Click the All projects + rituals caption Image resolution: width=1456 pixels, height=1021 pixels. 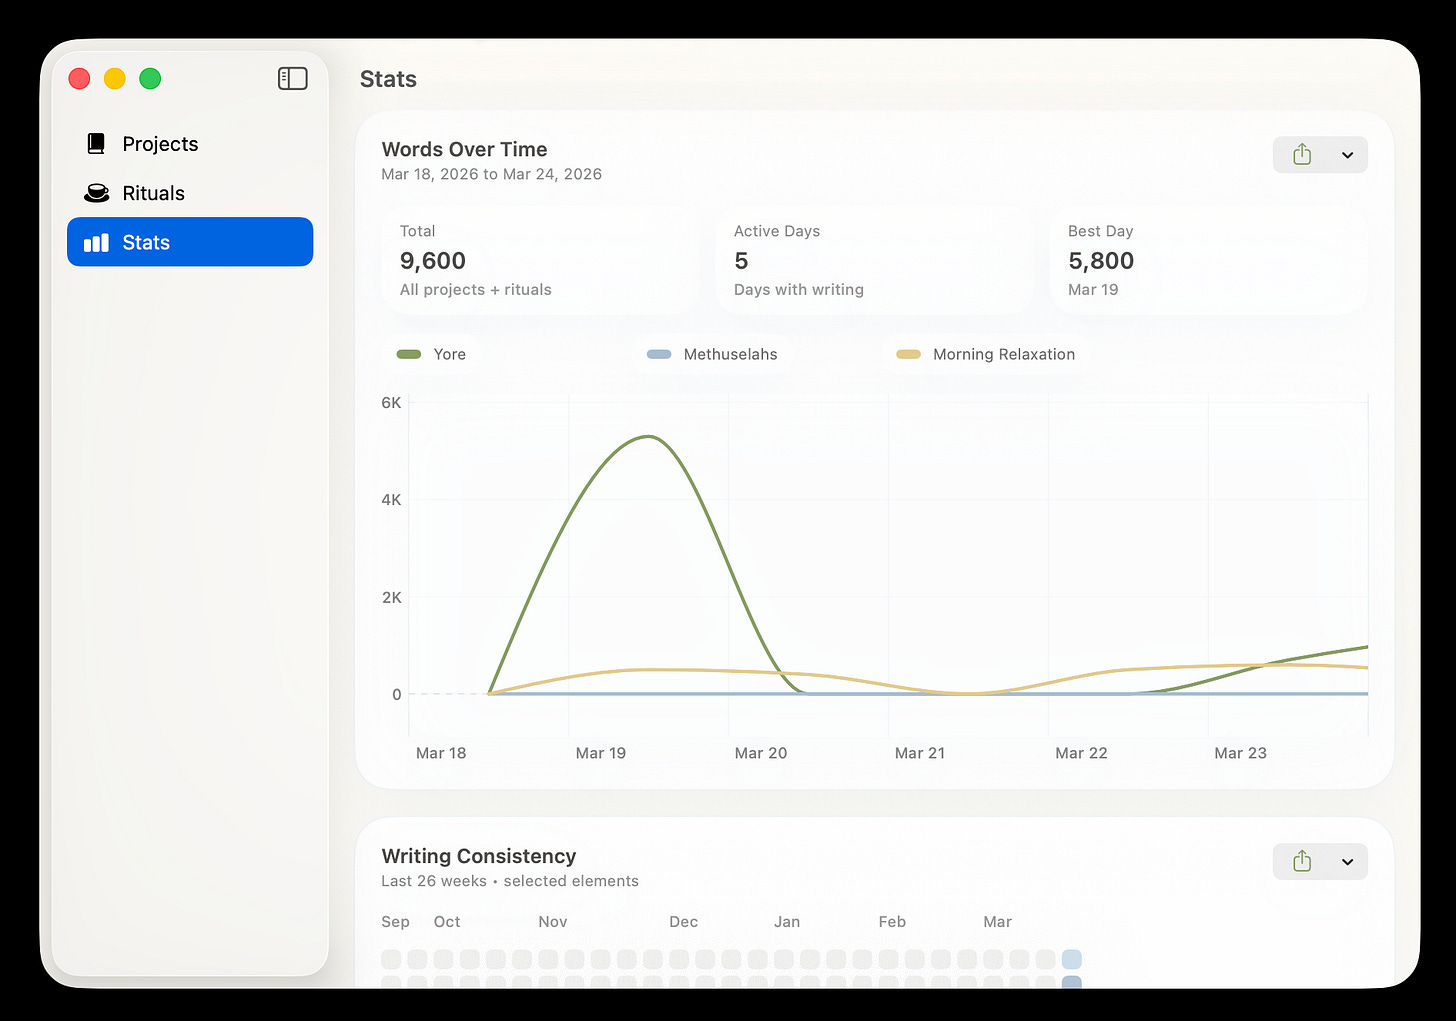(x=475, y=290)
